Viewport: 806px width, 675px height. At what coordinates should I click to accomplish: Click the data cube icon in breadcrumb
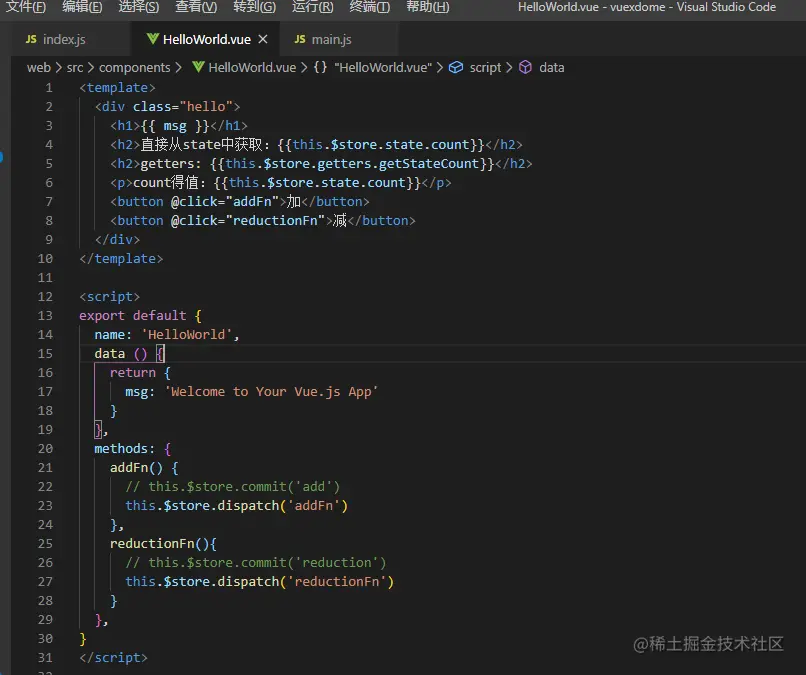point(525,67)
